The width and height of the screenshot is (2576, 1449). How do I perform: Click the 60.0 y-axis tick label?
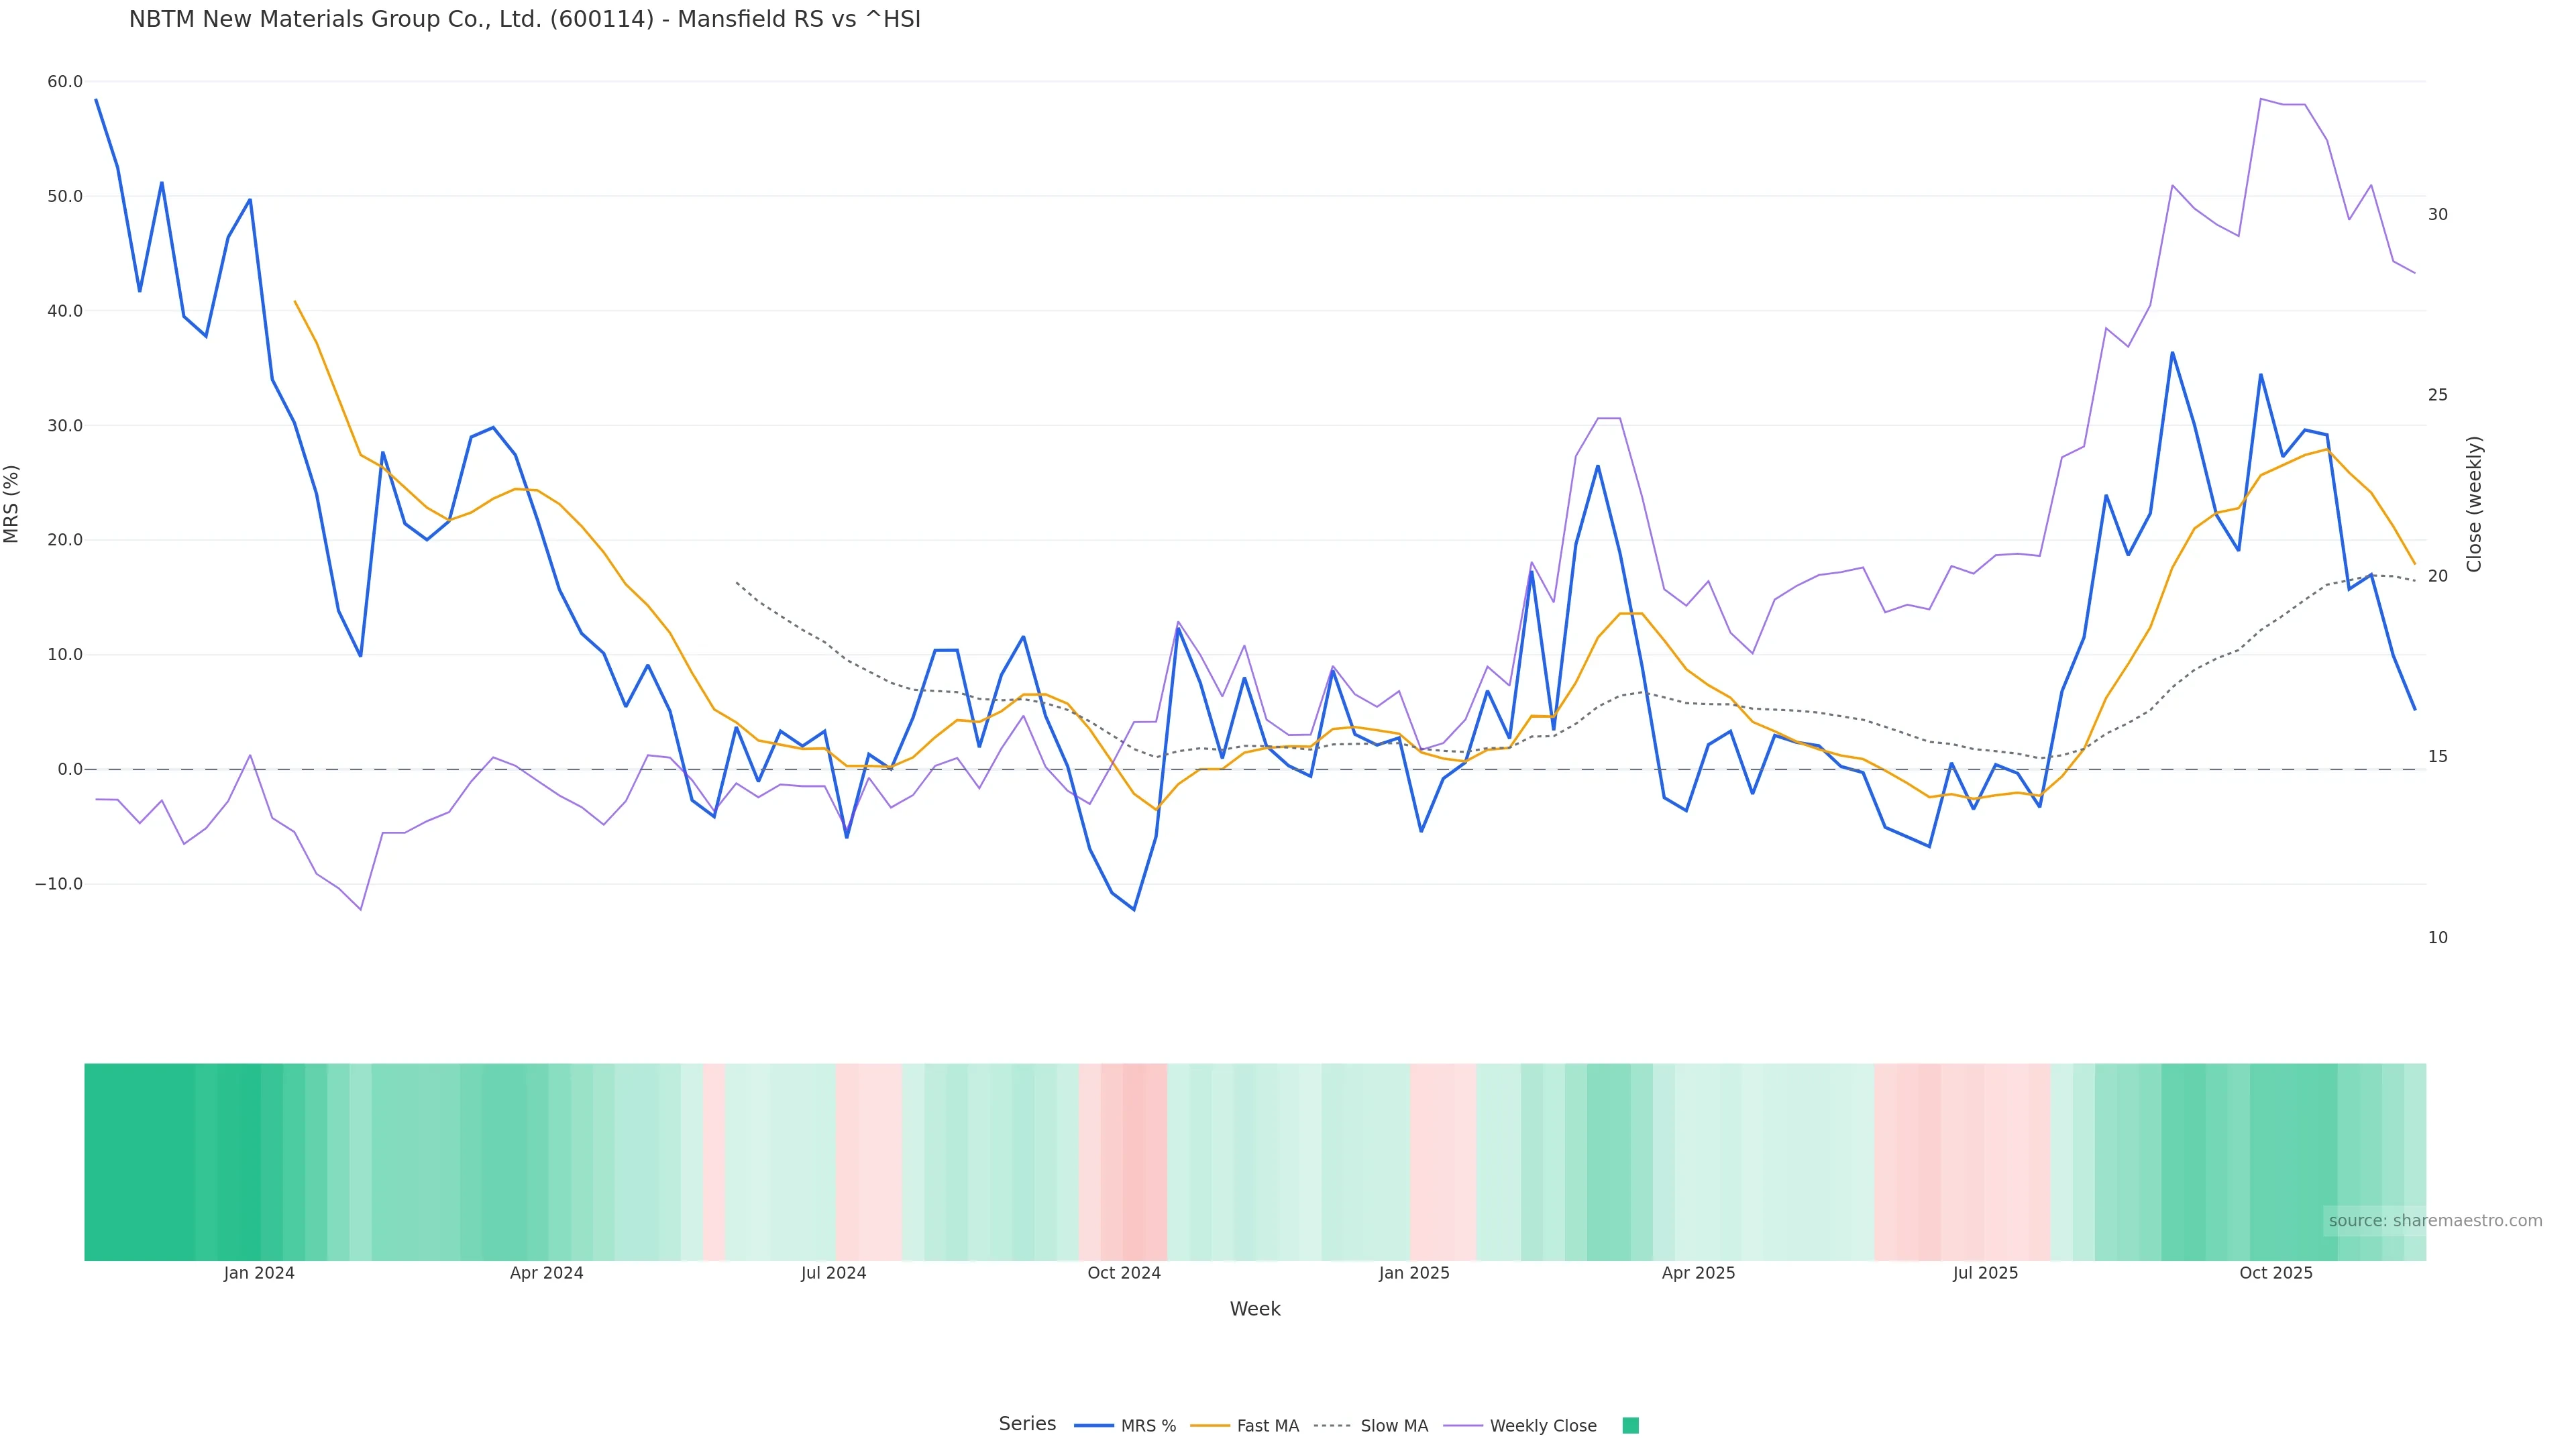click(65, 82)
